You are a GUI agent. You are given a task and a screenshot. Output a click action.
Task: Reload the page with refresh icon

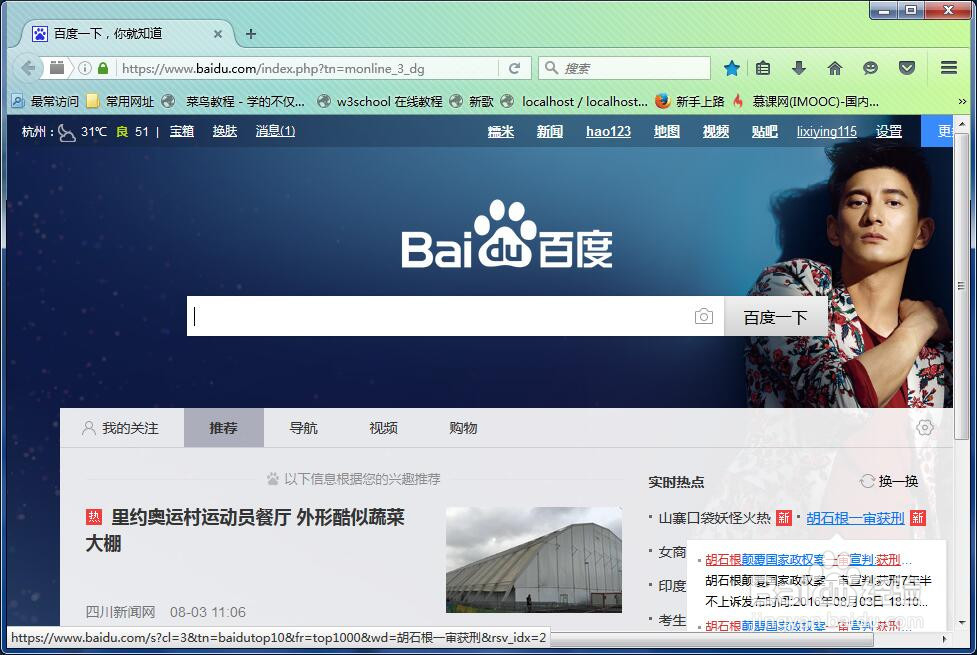click(515, 68)
